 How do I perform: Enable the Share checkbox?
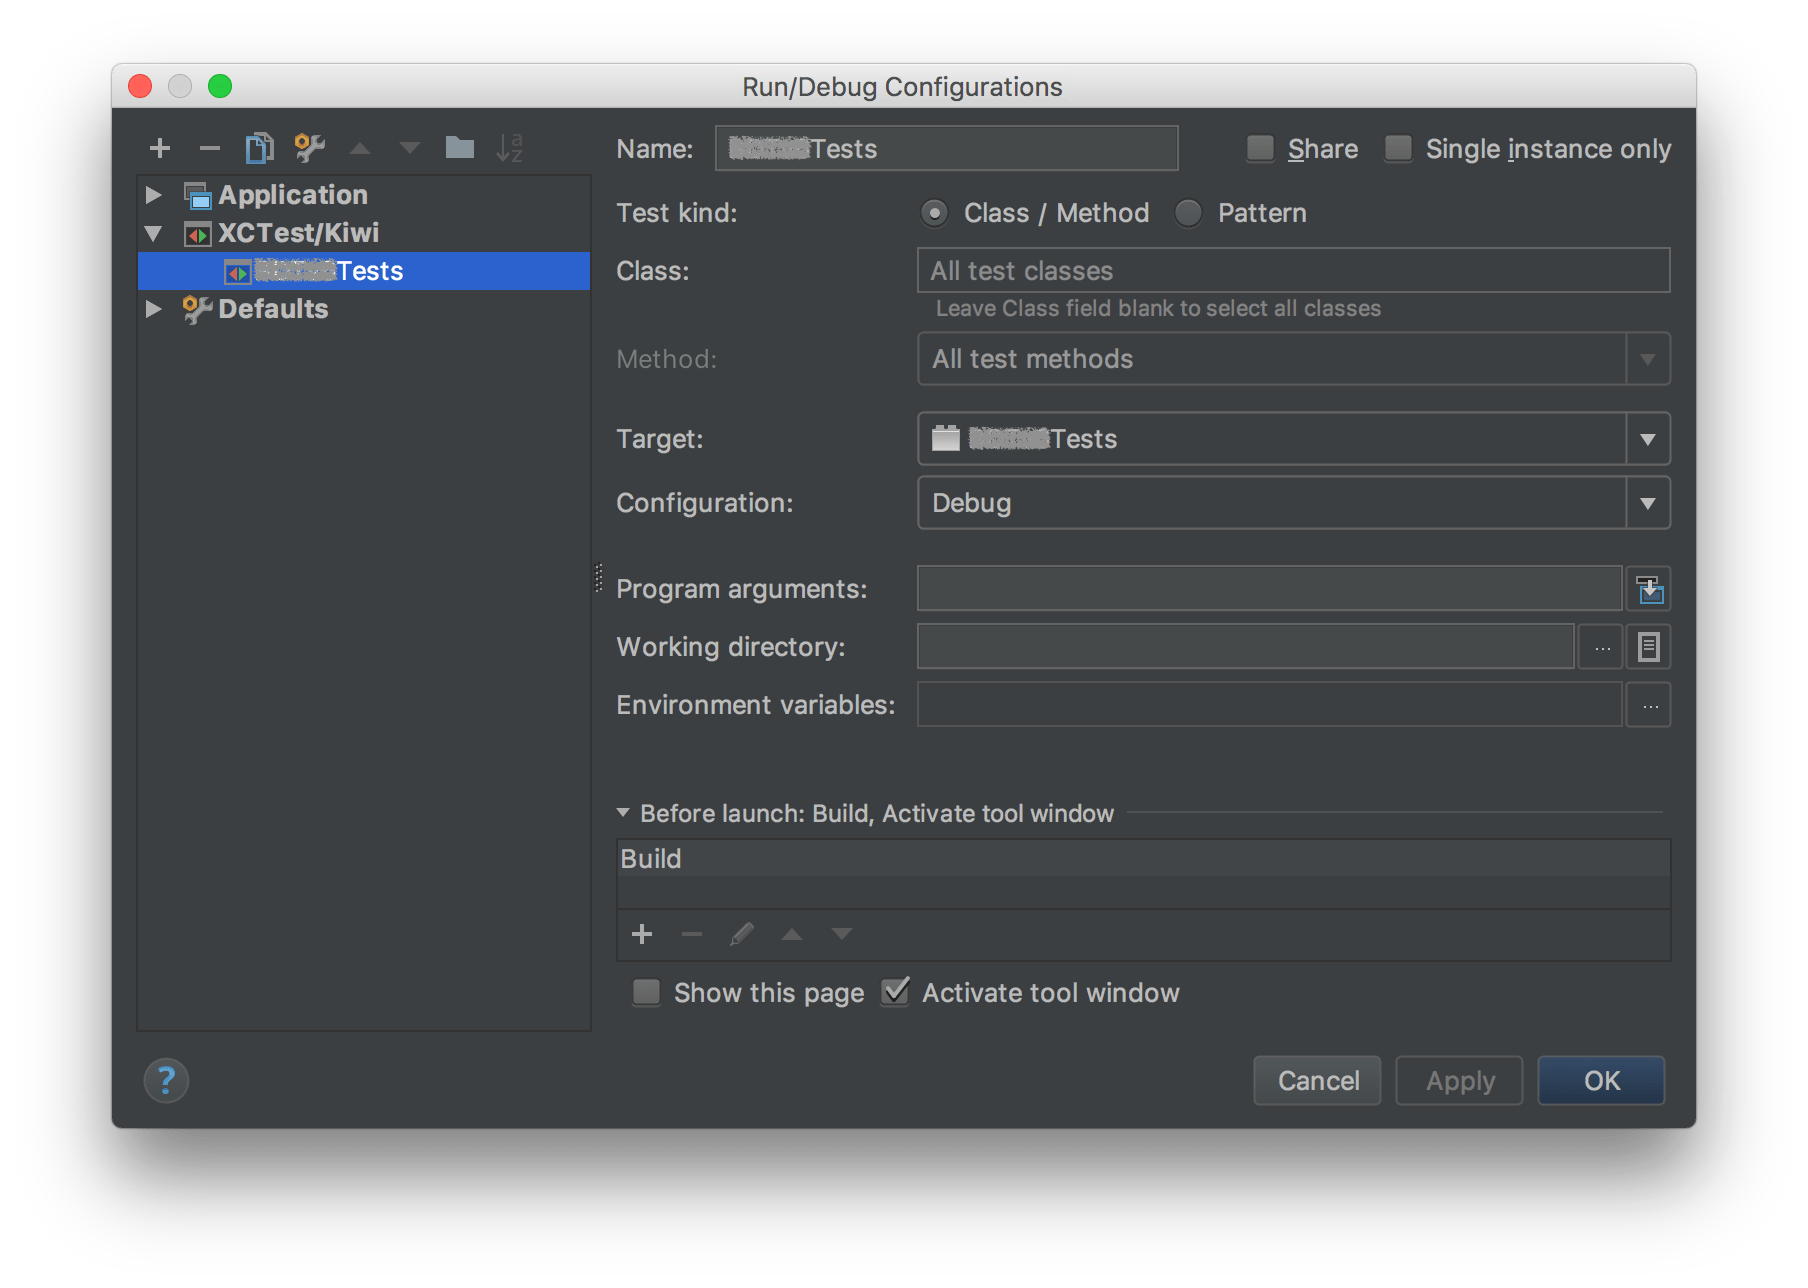[1260, 148]
